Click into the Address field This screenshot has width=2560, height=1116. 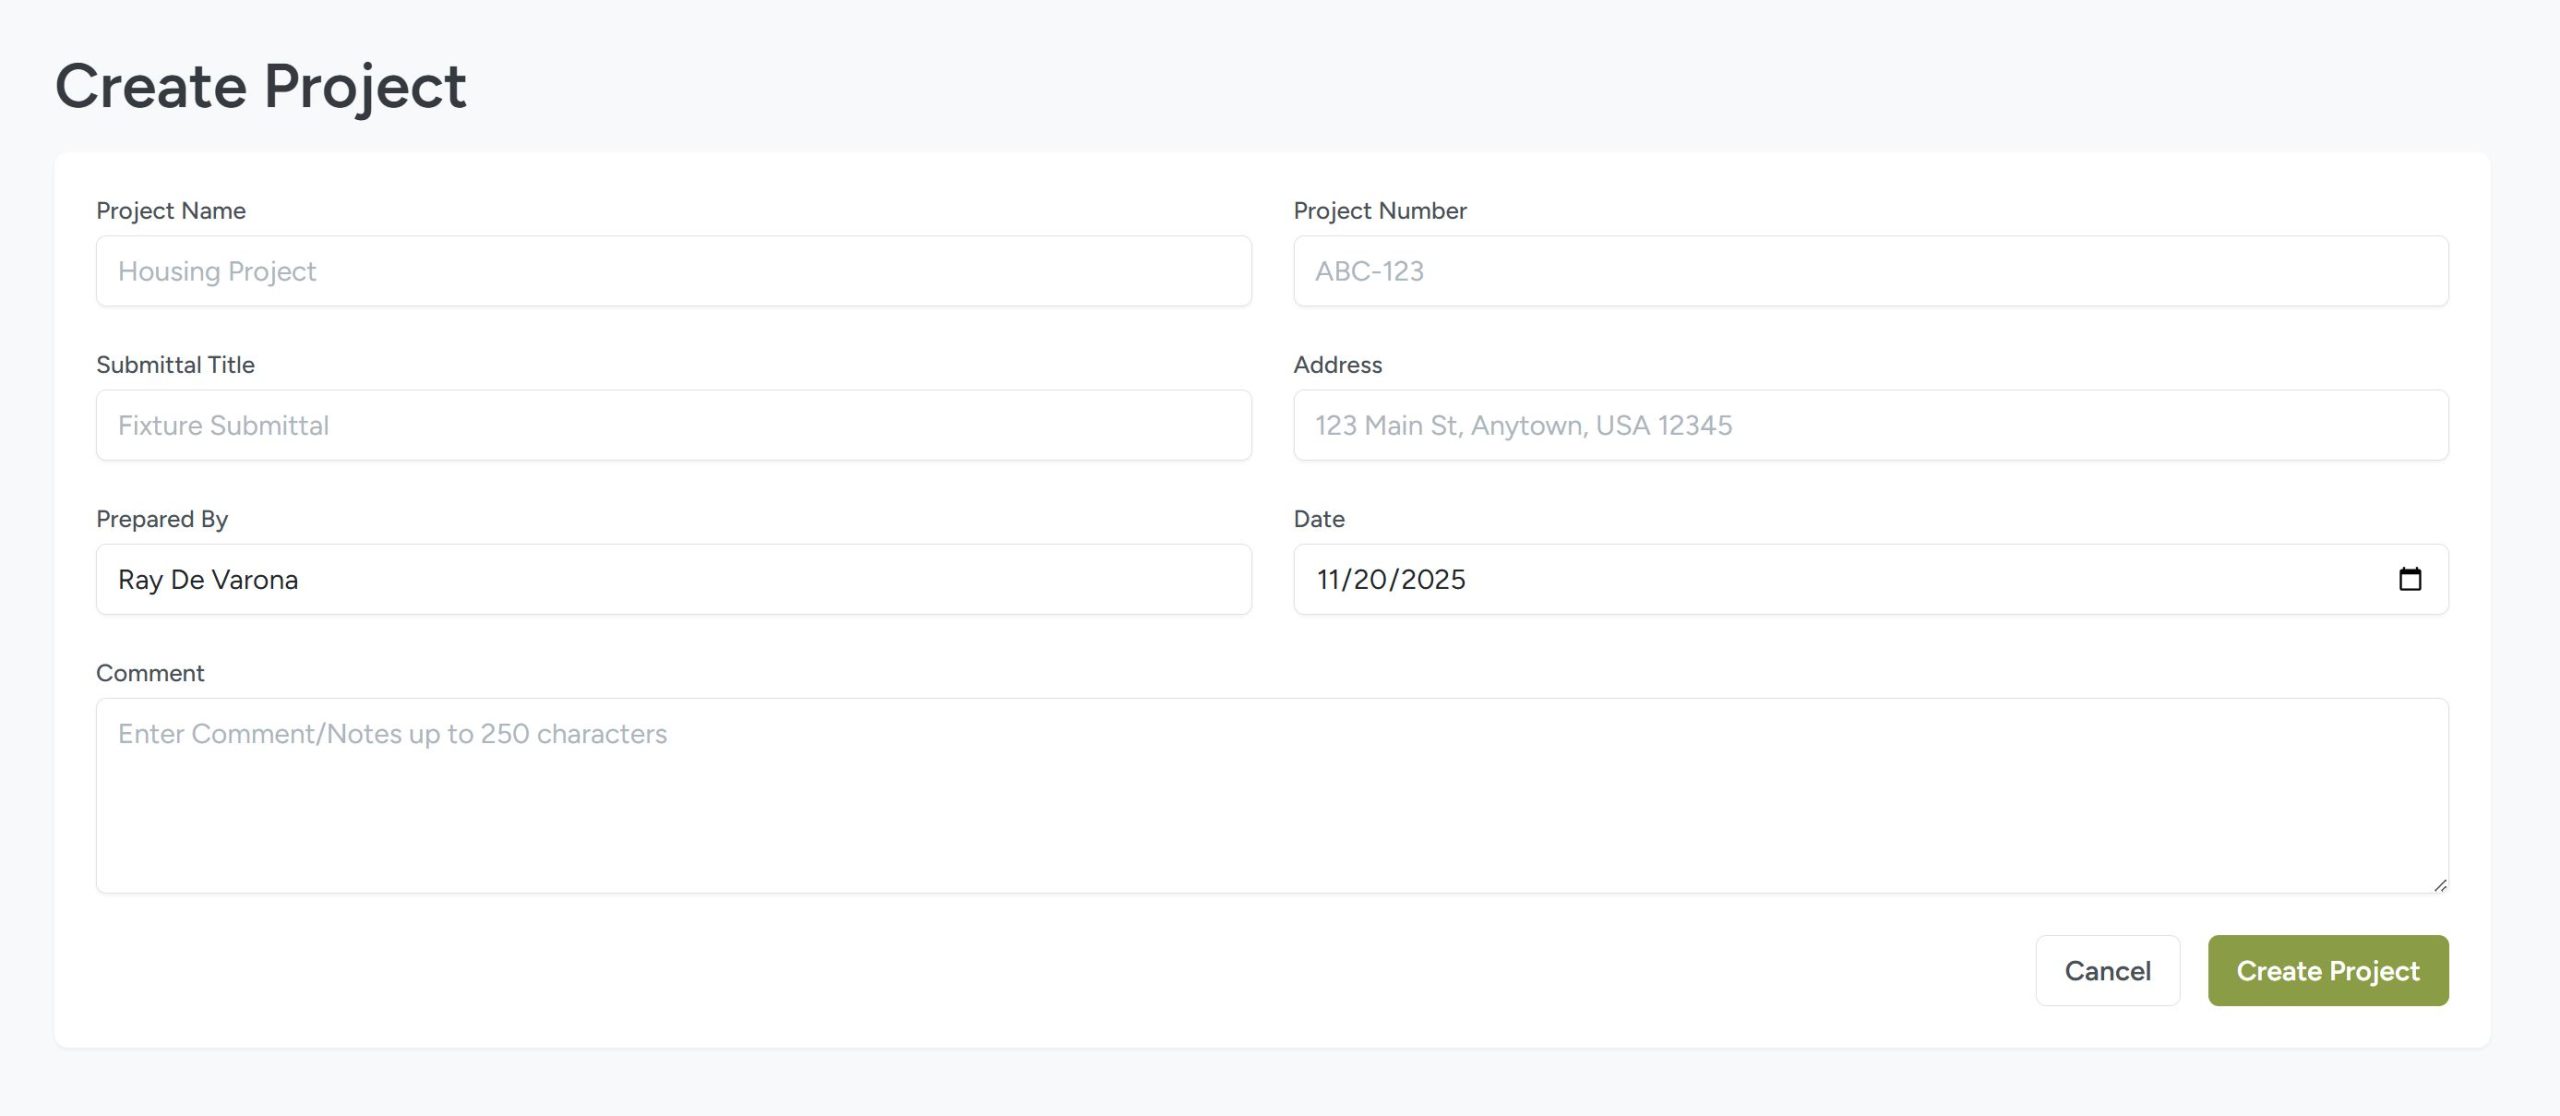[x=1870, y=425]
